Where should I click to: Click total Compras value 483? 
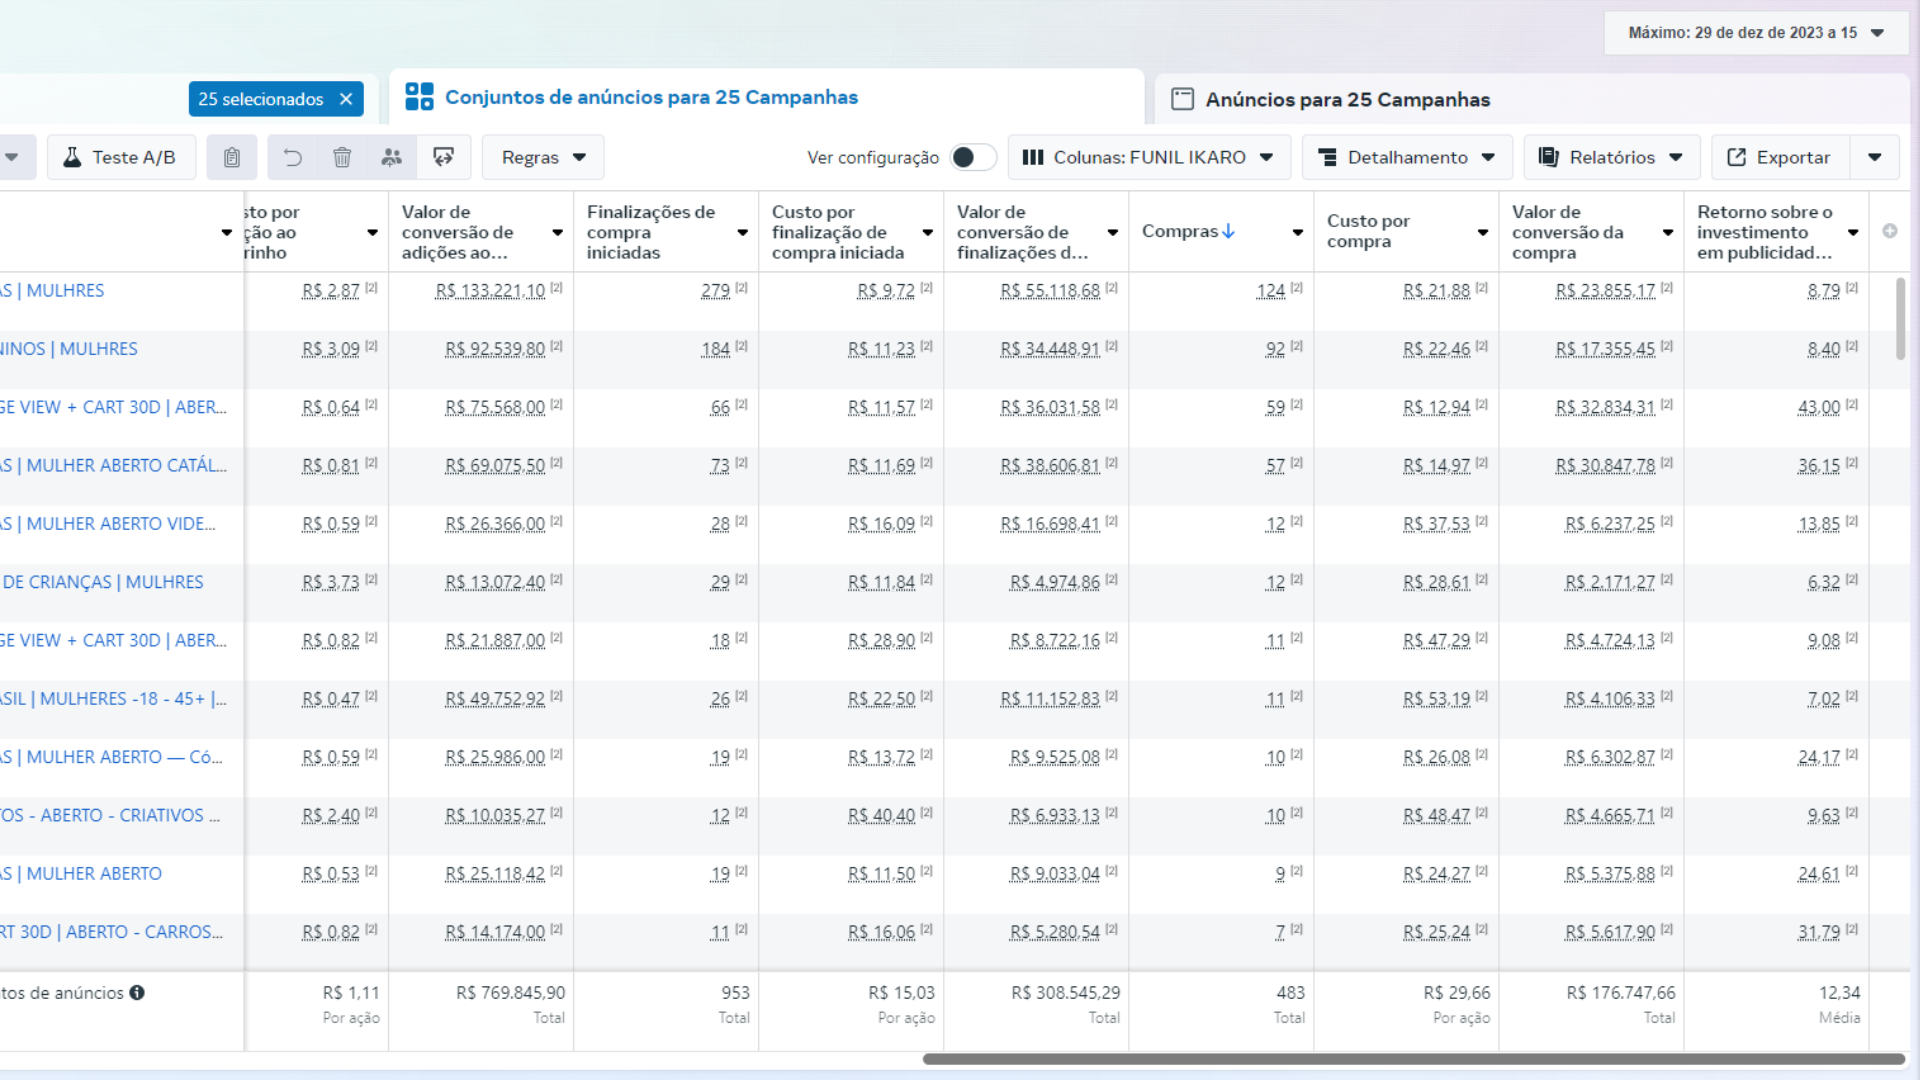1290,993
